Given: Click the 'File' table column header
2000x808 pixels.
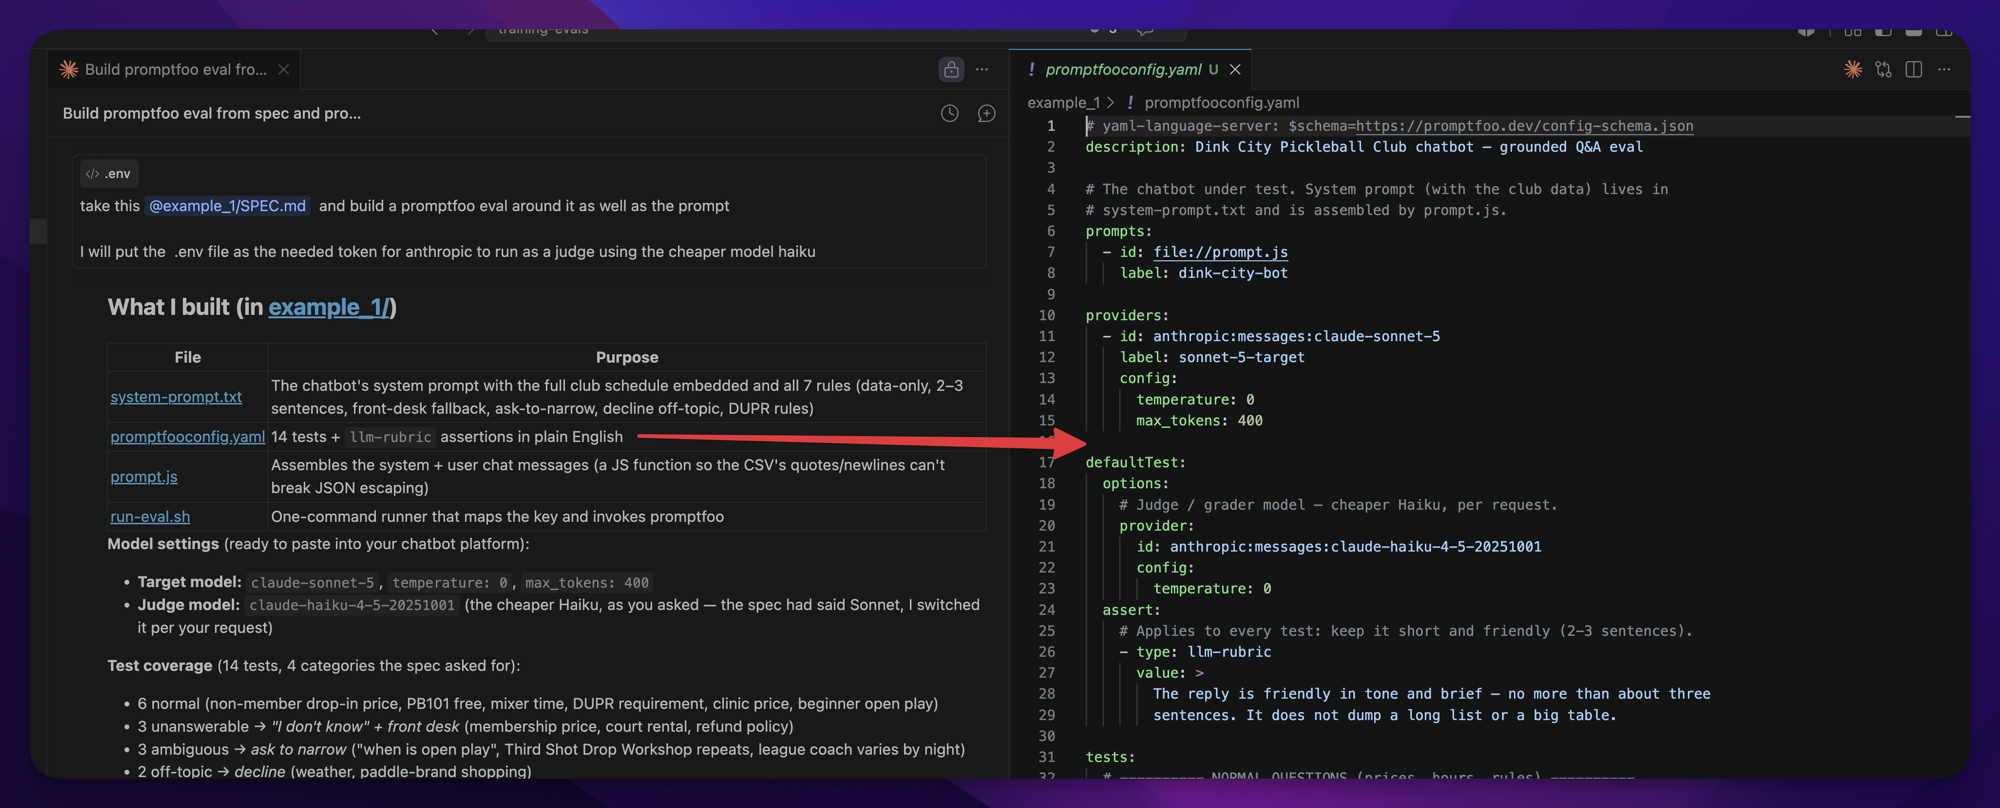Looking at the screenshot, I should (188, 357).
